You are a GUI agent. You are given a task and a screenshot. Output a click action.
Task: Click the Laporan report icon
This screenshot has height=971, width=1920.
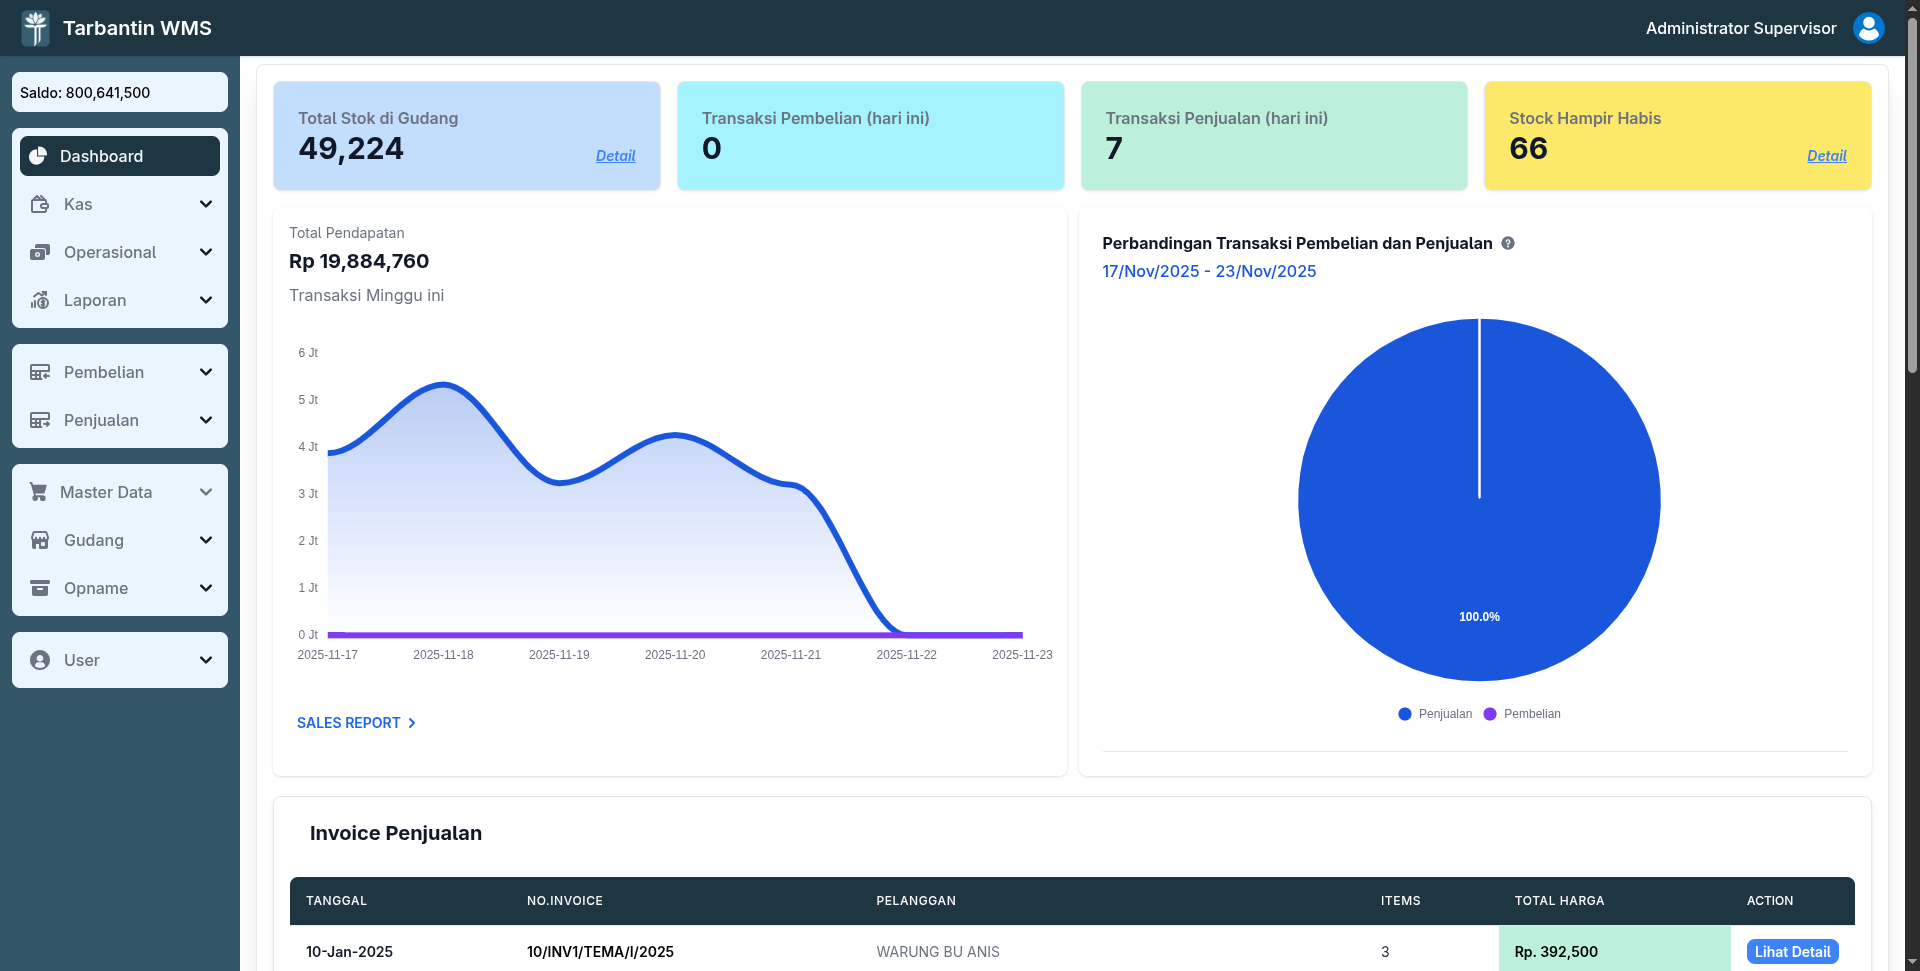click(40, 300)
